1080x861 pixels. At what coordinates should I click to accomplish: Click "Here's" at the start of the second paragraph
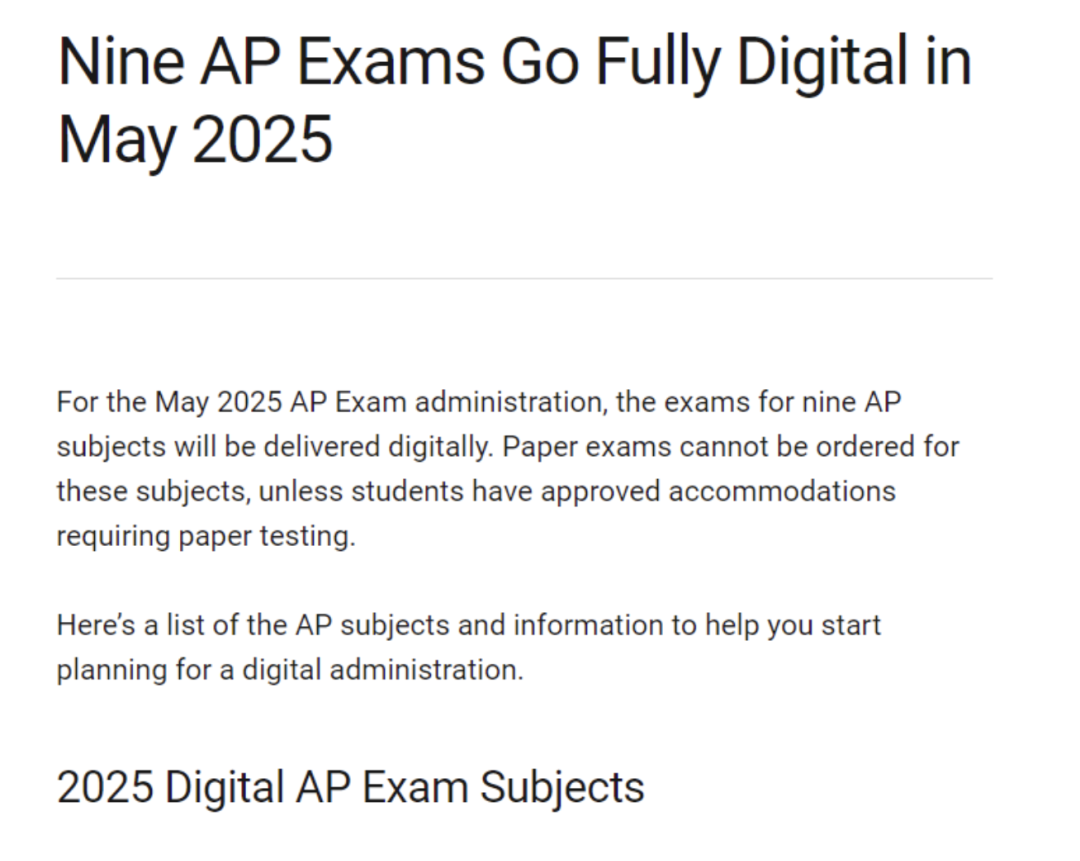pyautogui.click(x=97, y=625)
